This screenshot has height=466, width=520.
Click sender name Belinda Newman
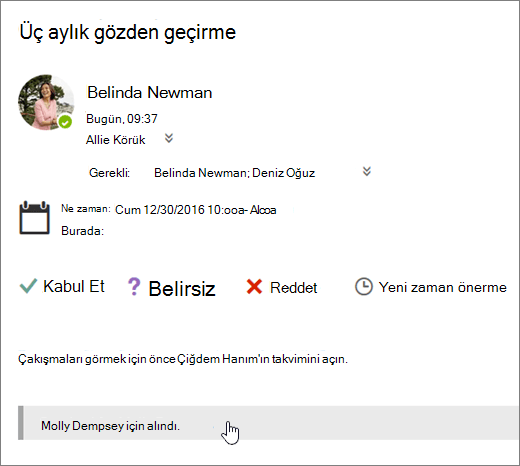149,92
